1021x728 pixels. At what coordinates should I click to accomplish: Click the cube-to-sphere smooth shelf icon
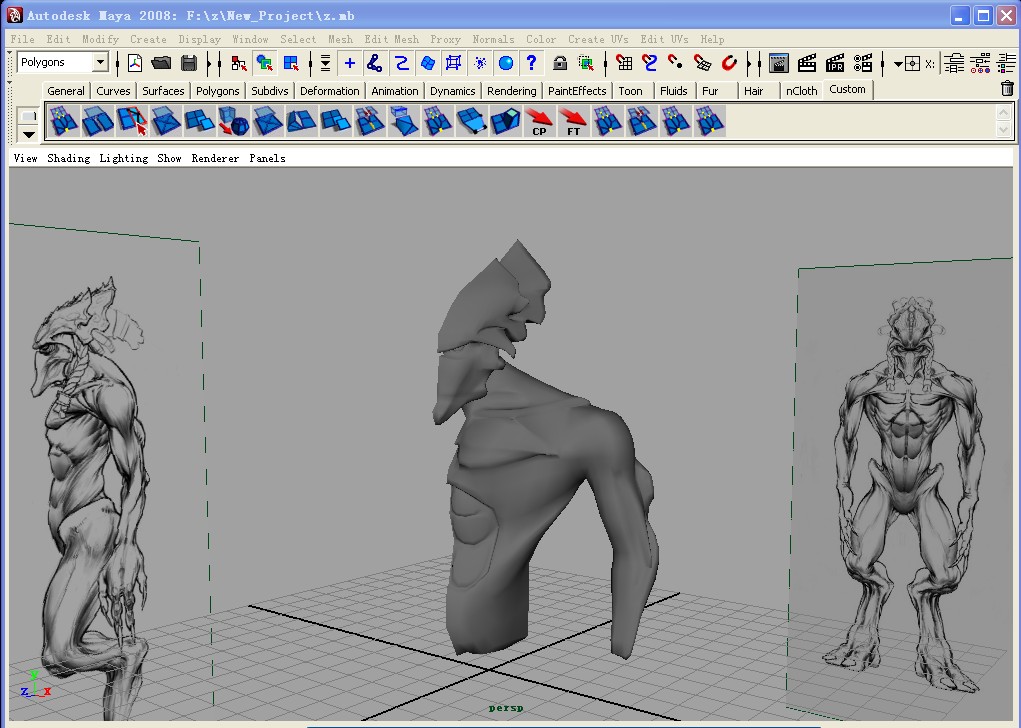[x=233, y=122]
